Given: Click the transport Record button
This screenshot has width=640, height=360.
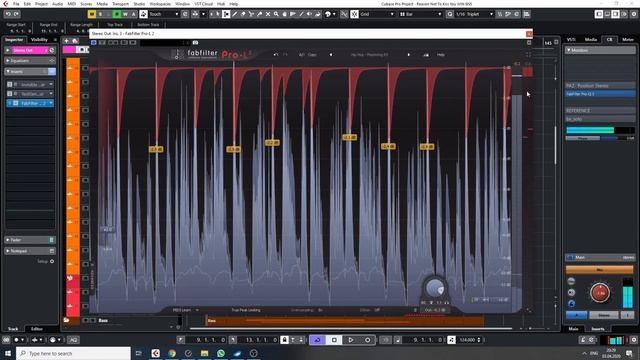Looking at the screenshot, I should coord(367,340).
